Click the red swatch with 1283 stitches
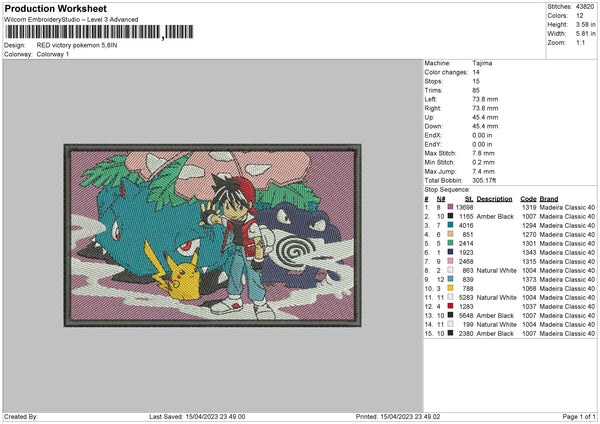 (450, 306)
